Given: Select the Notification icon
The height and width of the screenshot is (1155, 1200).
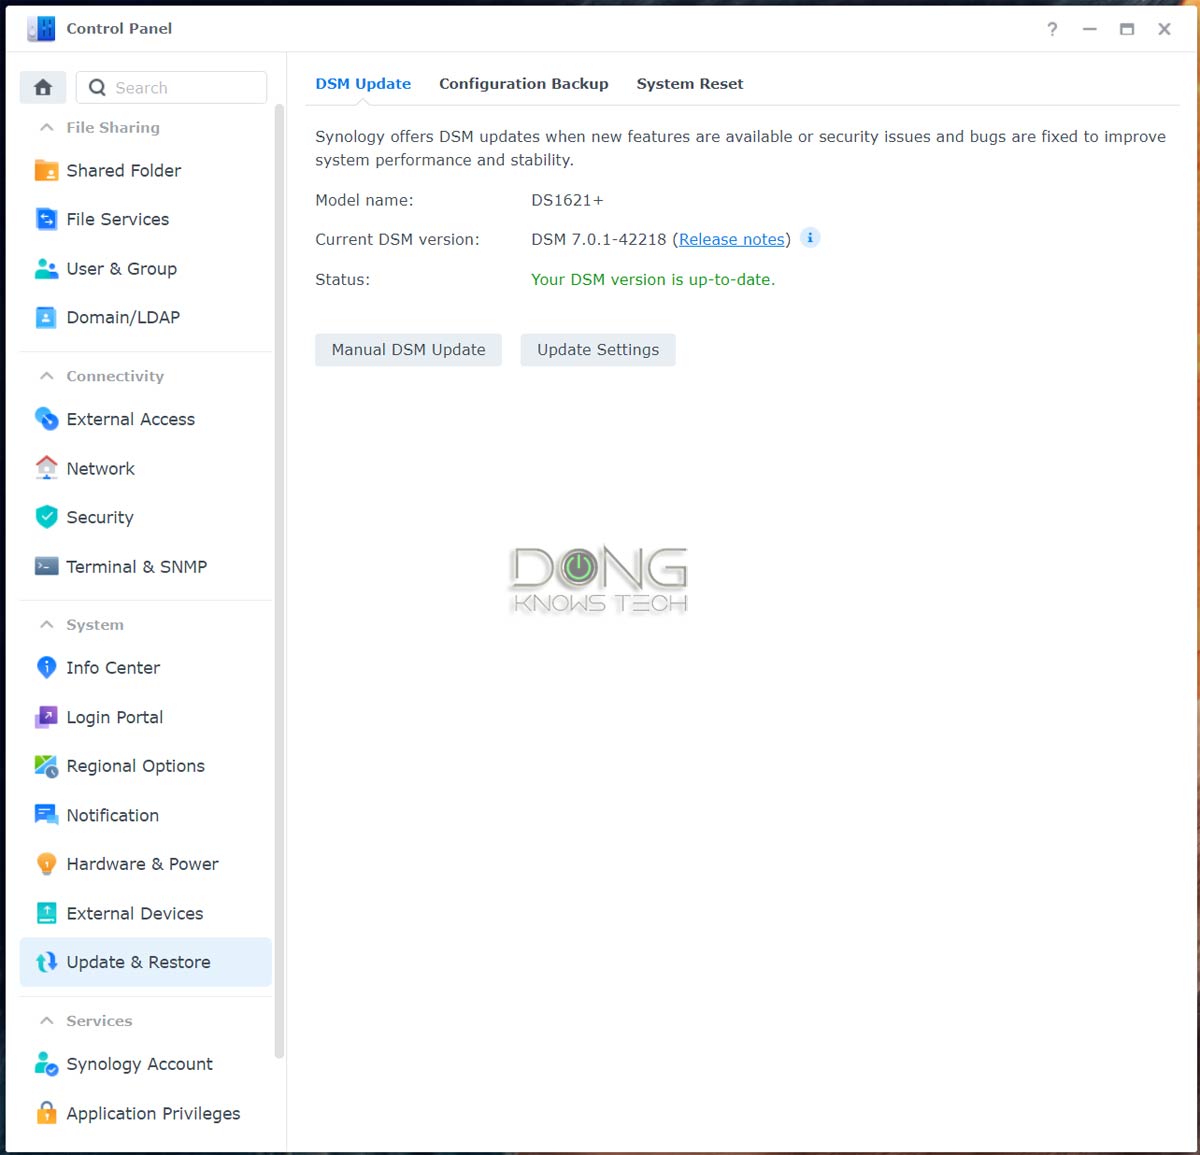Looking at the screenshot, I should [x=46, y=815].
